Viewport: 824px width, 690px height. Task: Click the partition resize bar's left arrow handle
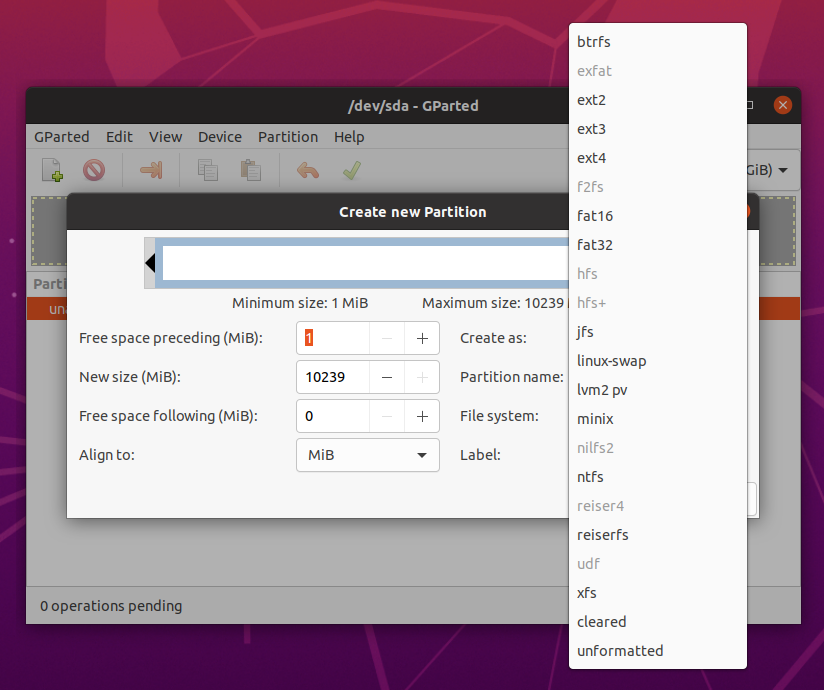[x=150, y=263]
